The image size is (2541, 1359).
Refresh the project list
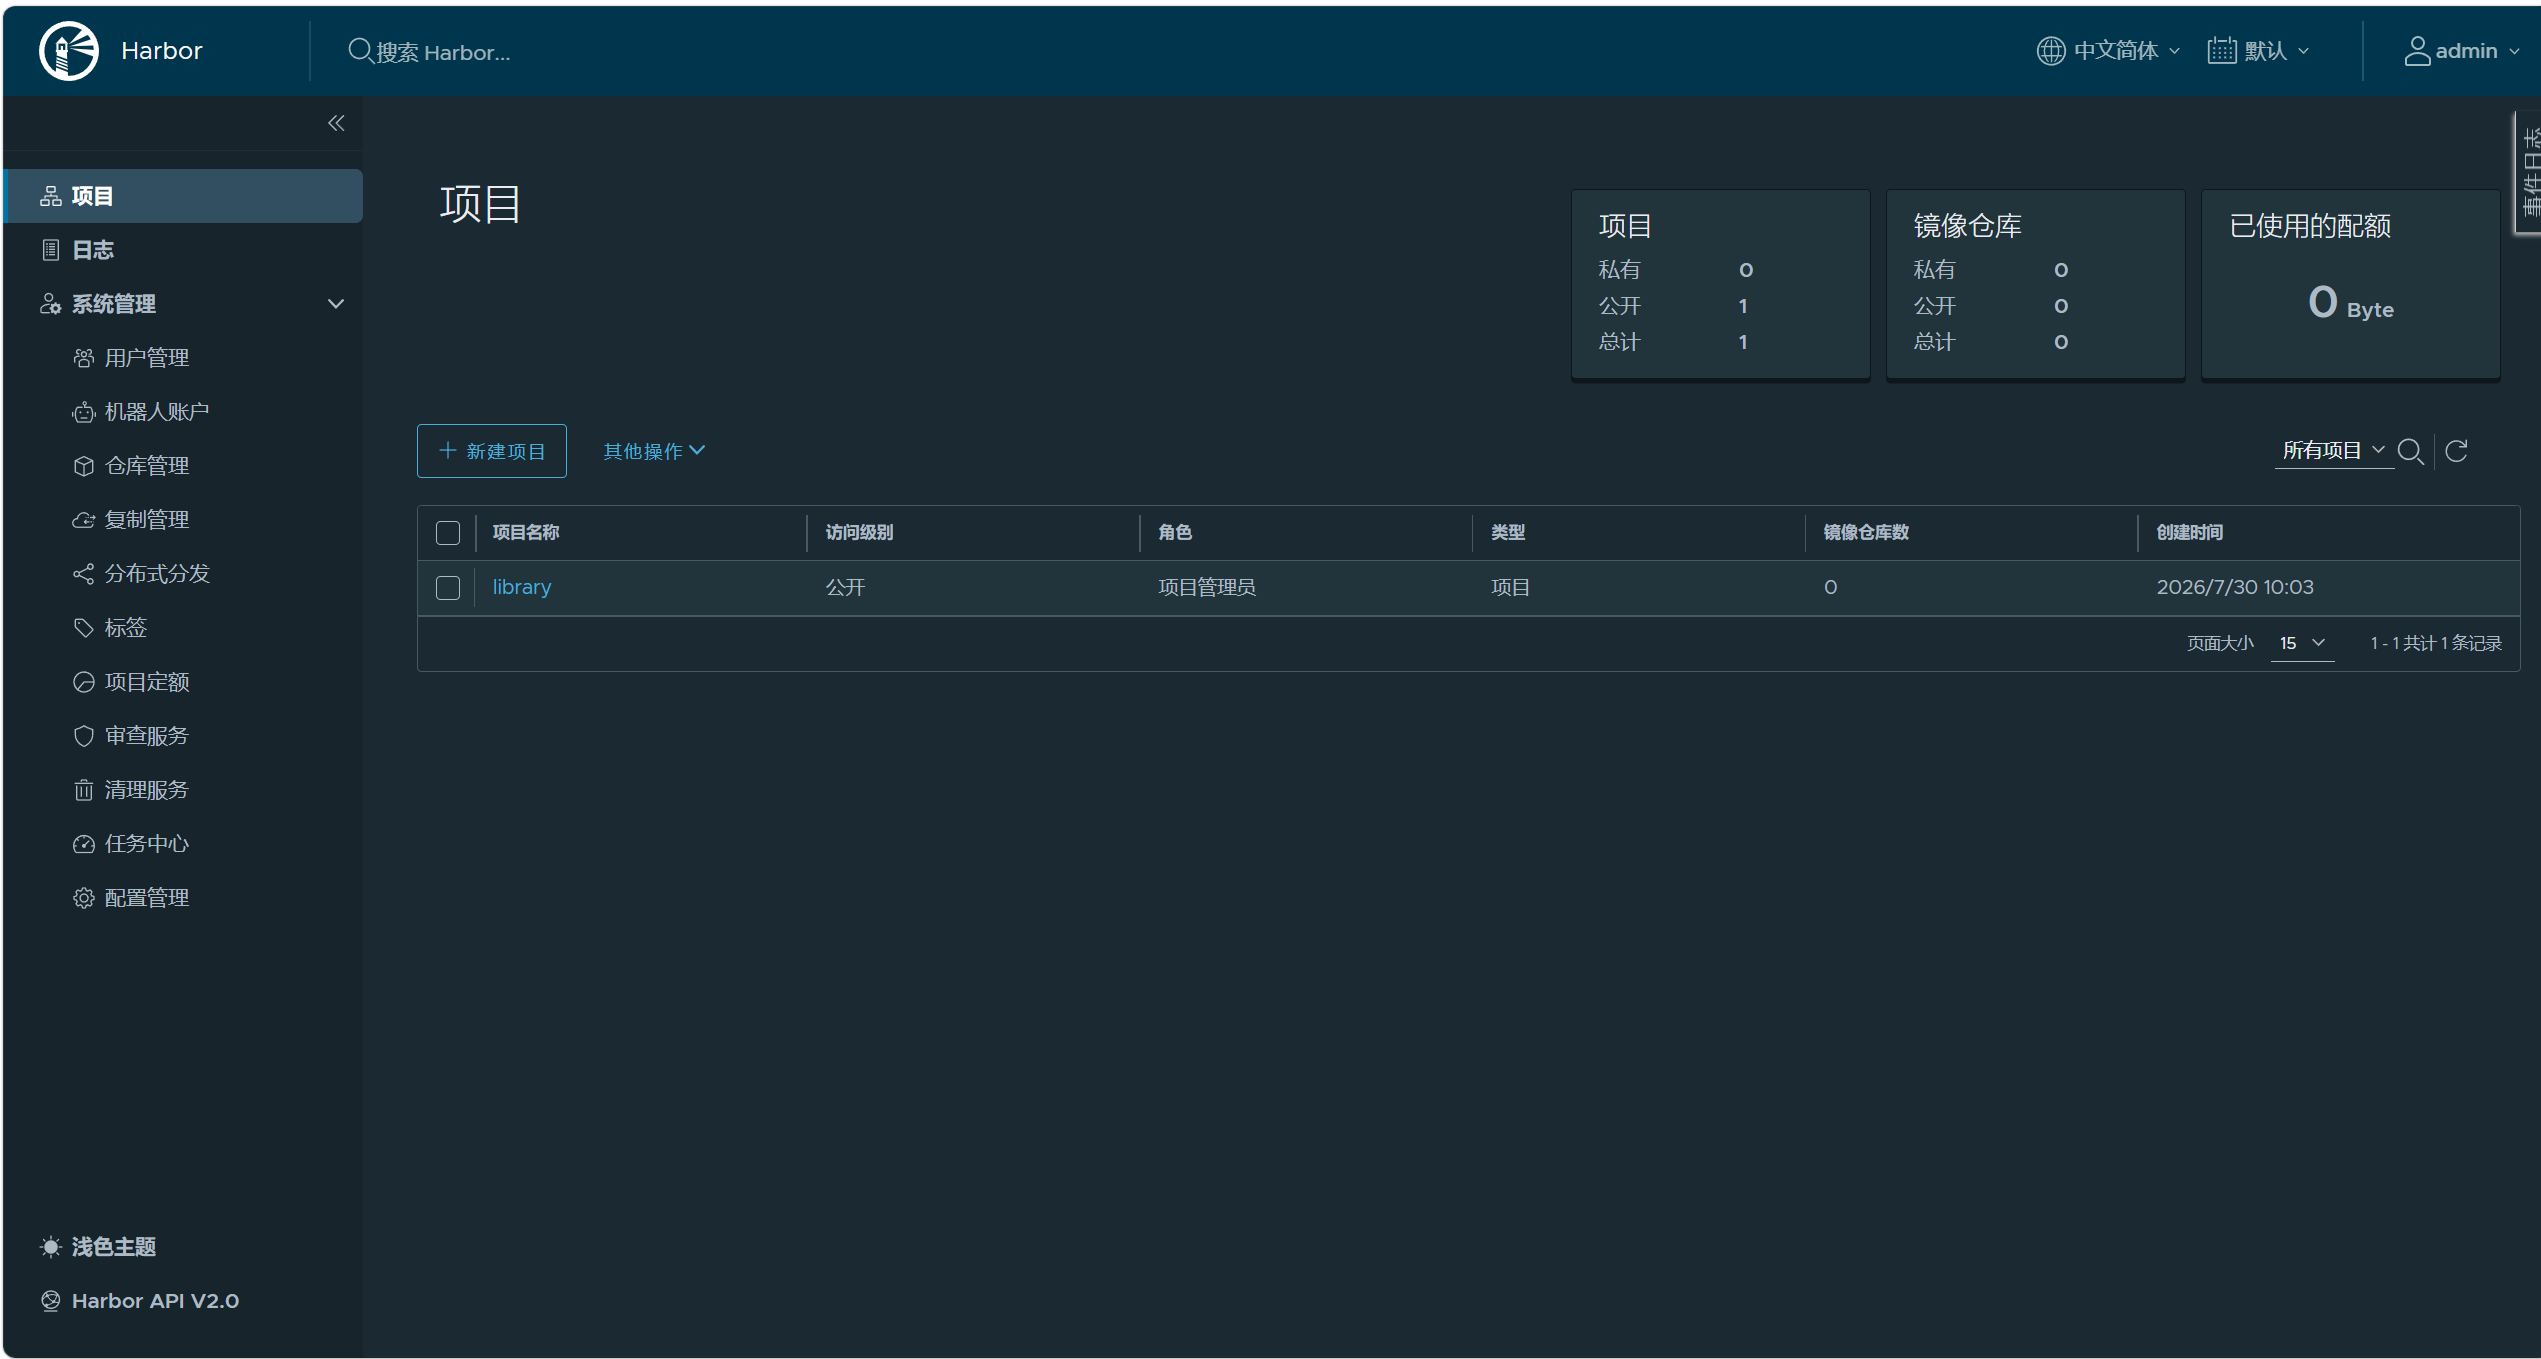click(x=2456, y=451)
